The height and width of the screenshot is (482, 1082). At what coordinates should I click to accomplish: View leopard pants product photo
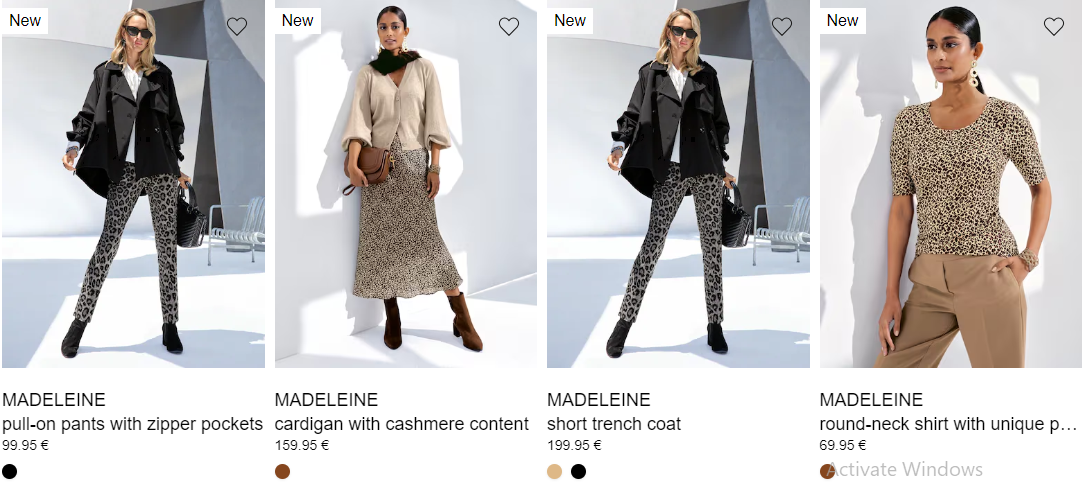pyautogui.click(x=133, y=184)
